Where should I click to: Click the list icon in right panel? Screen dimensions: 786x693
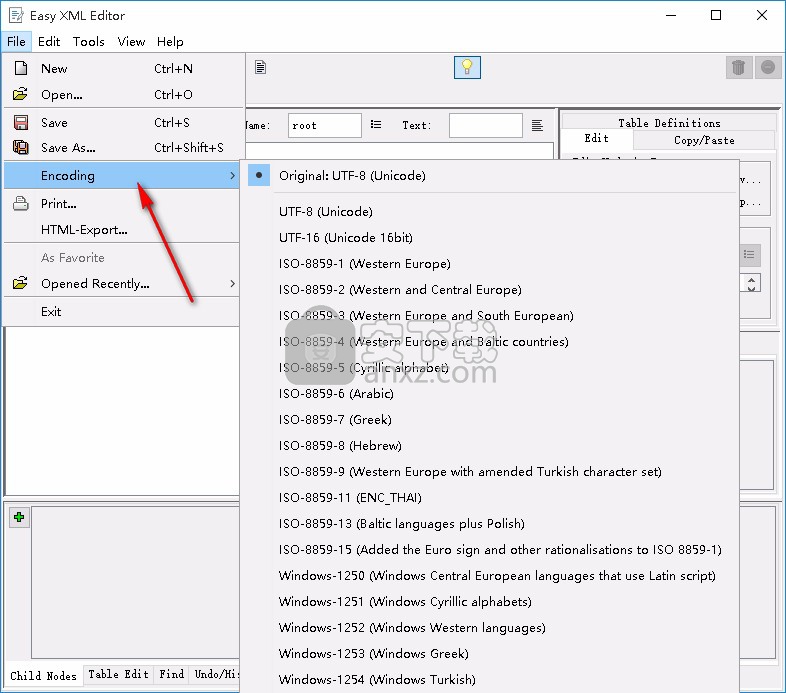pos(750,255)
